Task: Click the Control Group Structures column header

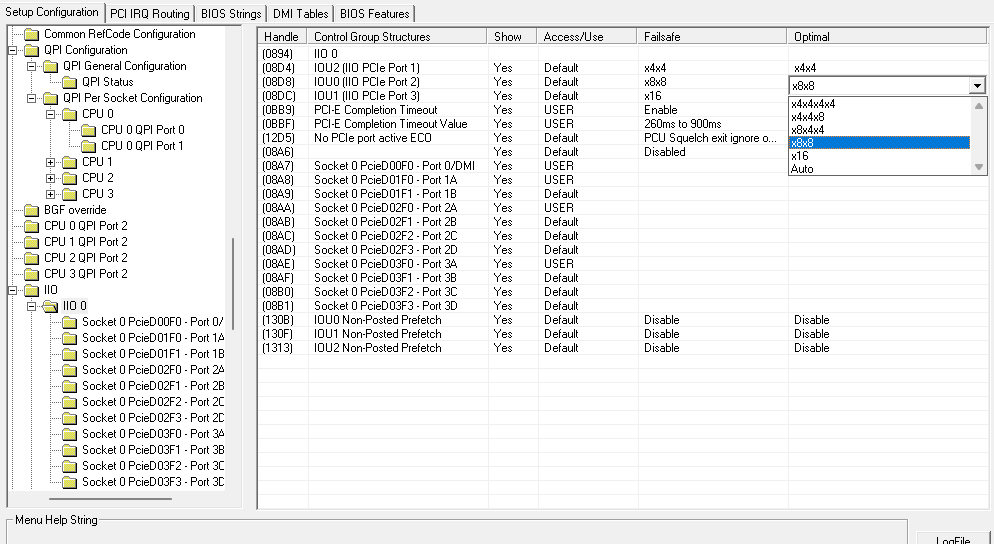Action: point(397,37)
